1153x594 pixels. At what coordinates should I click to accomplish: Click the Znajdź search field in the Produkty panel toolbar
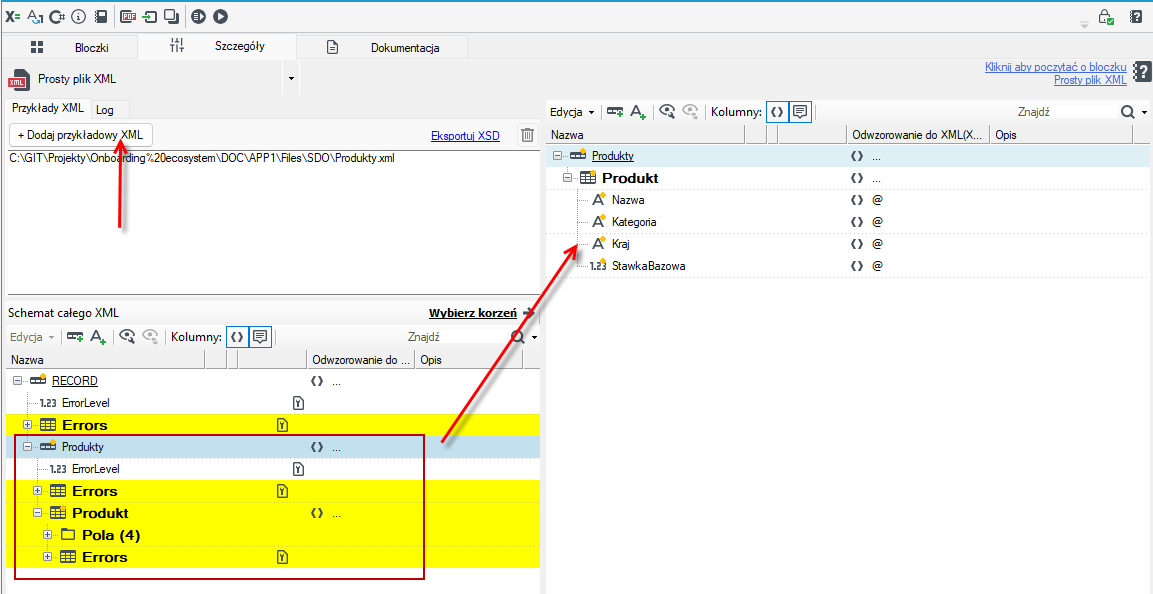tap(1065, 112)
